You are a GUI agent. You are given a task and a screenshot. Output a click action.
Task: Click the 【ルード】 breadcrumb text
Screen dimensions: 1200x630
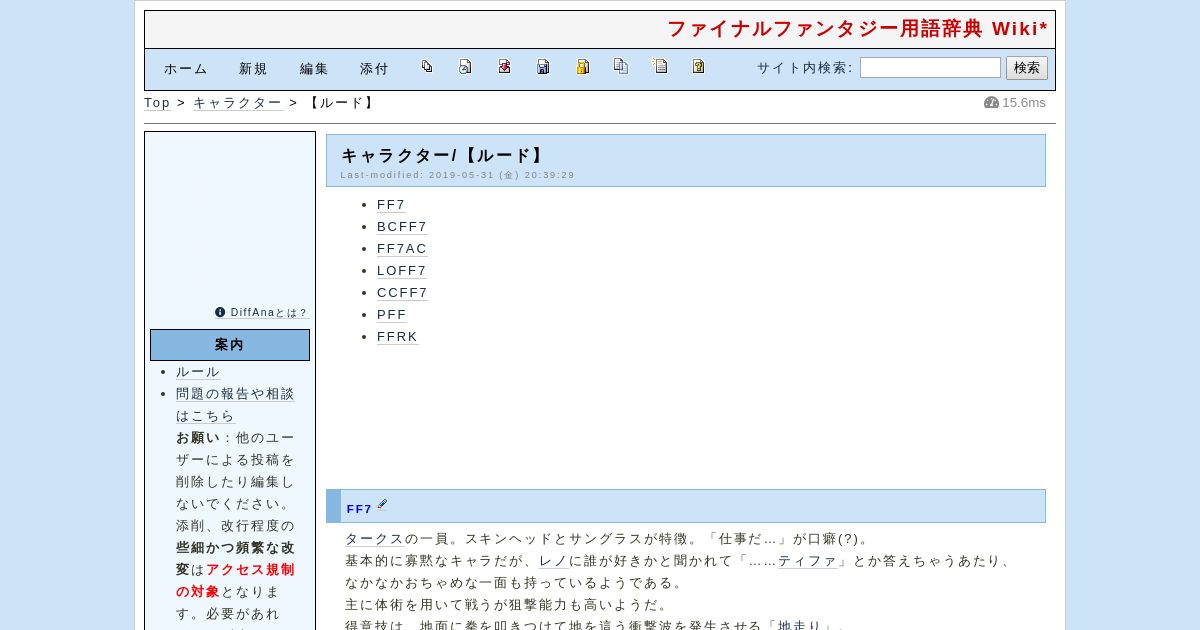click(x=340, y=103)
